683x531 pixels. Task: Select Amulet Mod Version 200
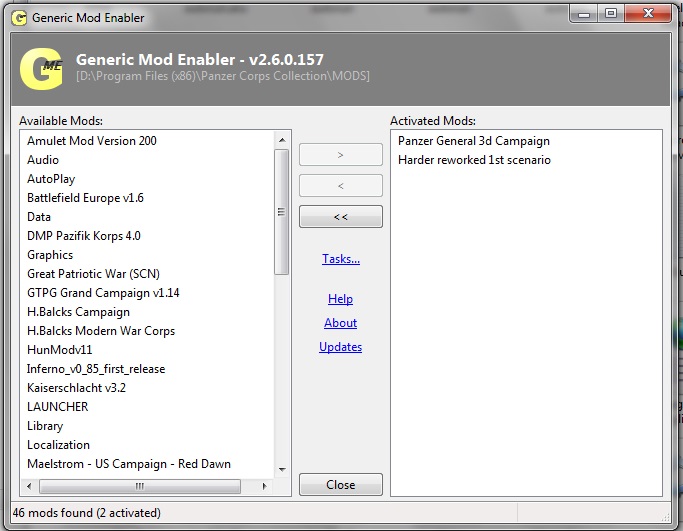click(92, 141)
